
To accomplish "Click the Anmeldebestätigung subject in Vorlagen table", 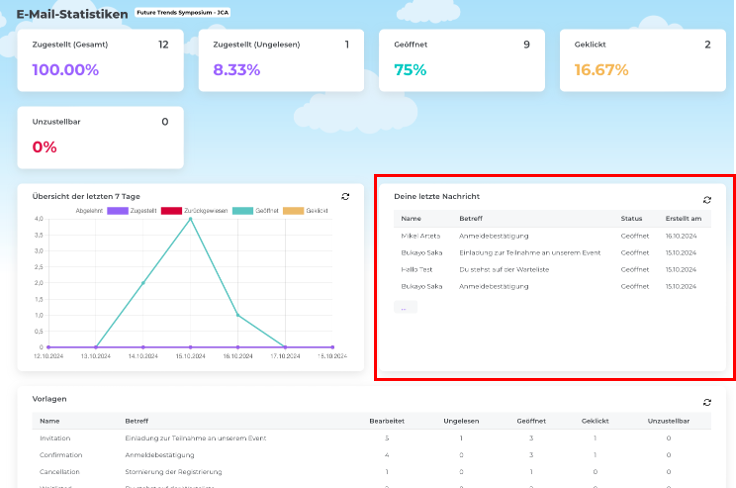I will pyautogui.click(x=160, y=455).
